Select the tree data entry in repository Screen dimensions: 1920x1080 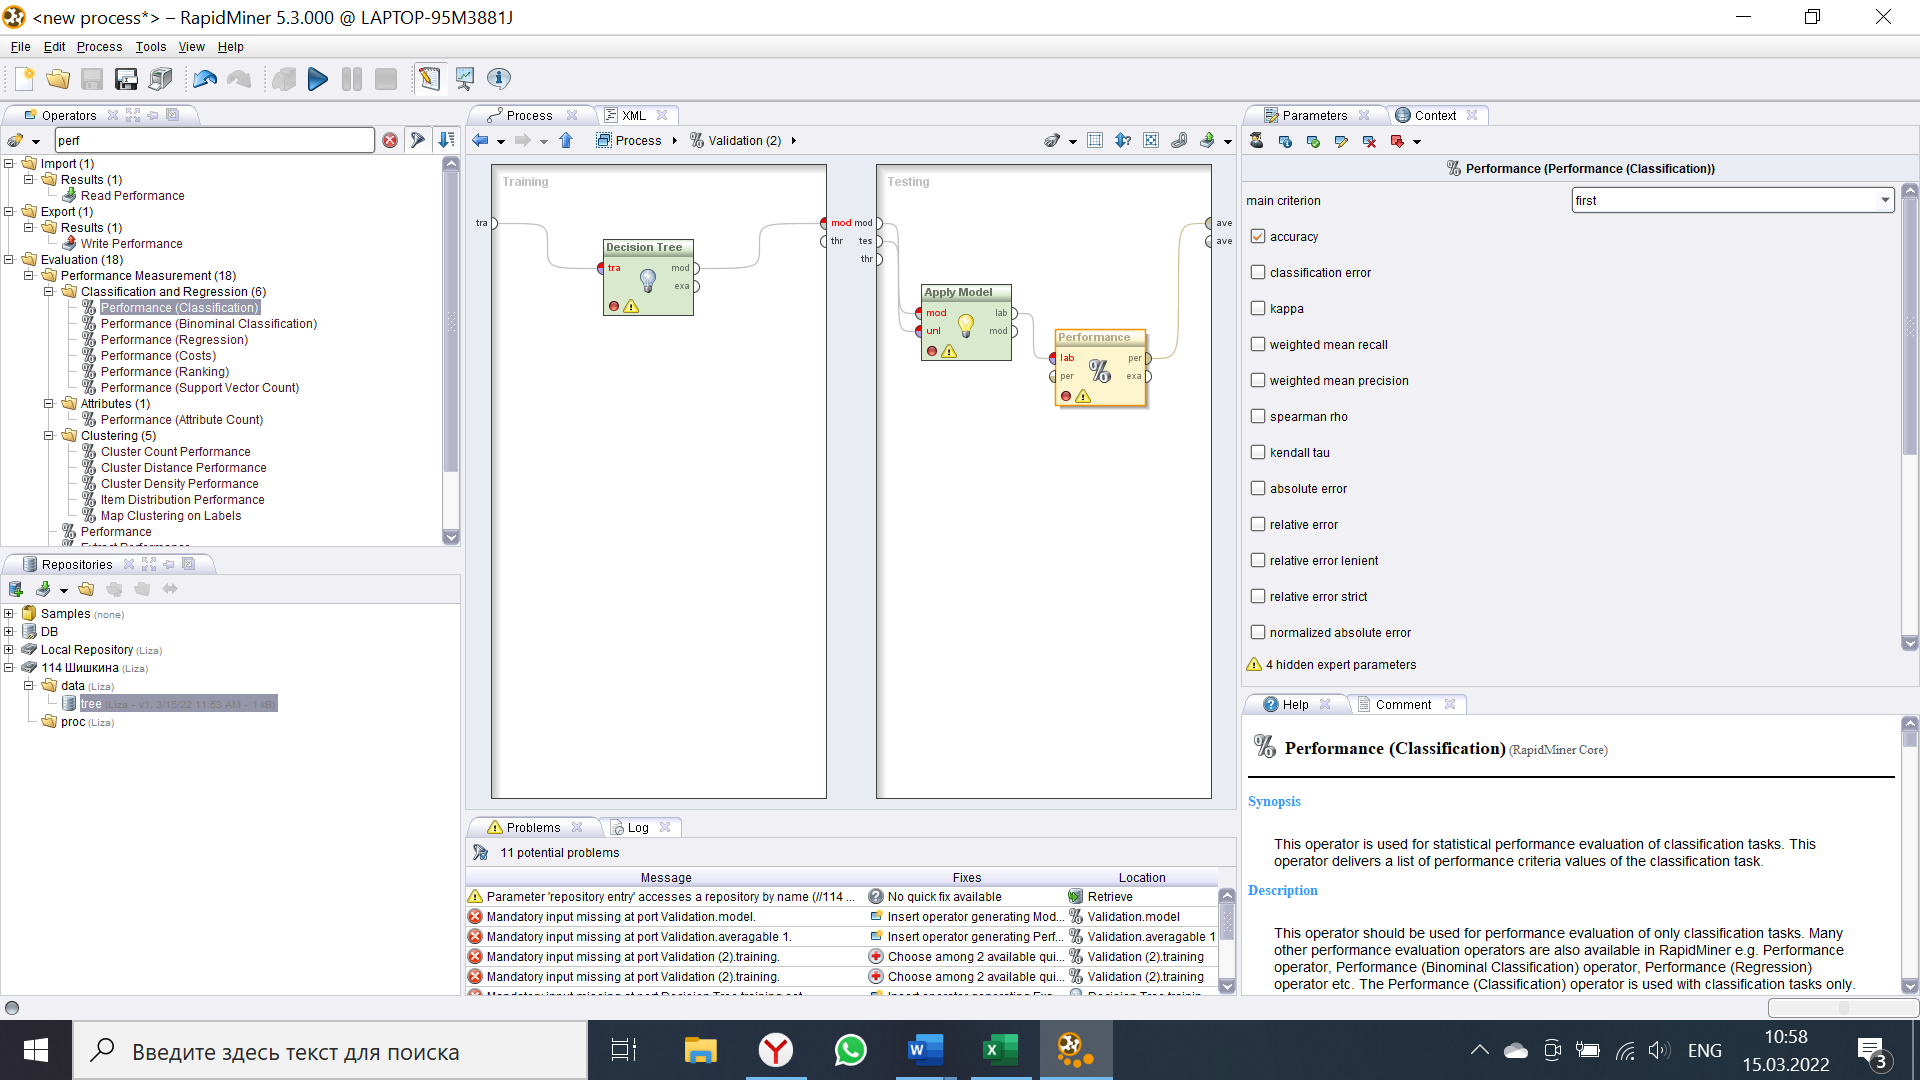178,703
